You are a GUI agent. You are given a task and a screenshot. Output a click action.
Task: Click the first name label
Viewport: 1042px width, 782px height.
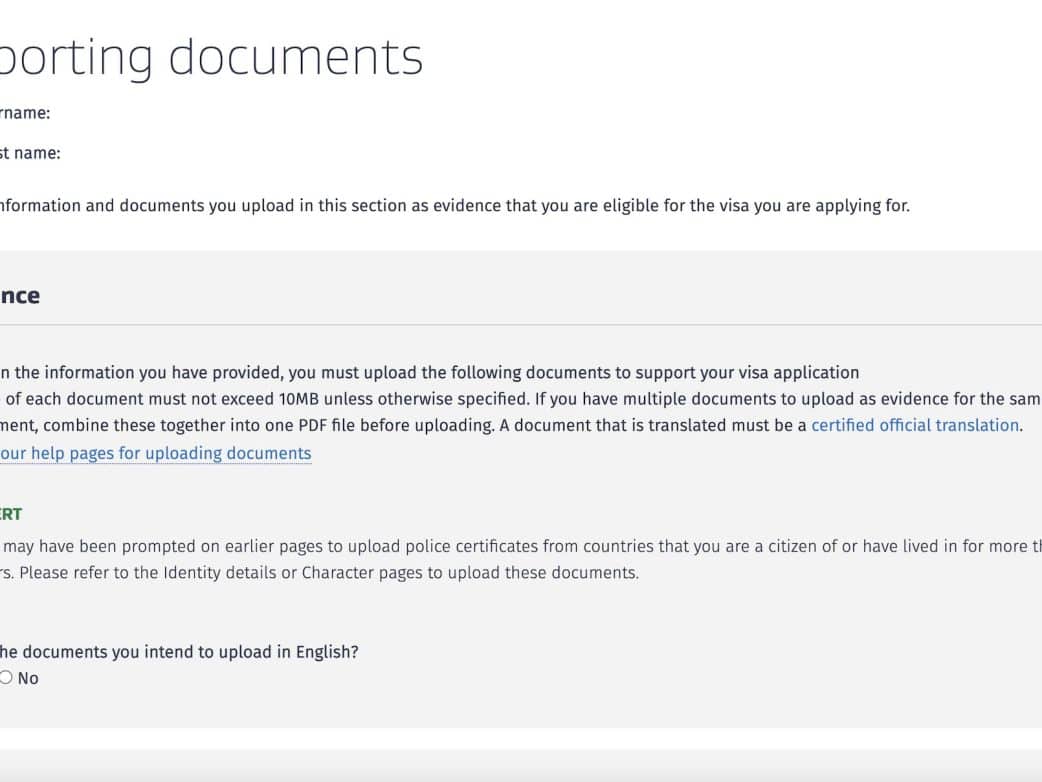click(x=29, y=153)
